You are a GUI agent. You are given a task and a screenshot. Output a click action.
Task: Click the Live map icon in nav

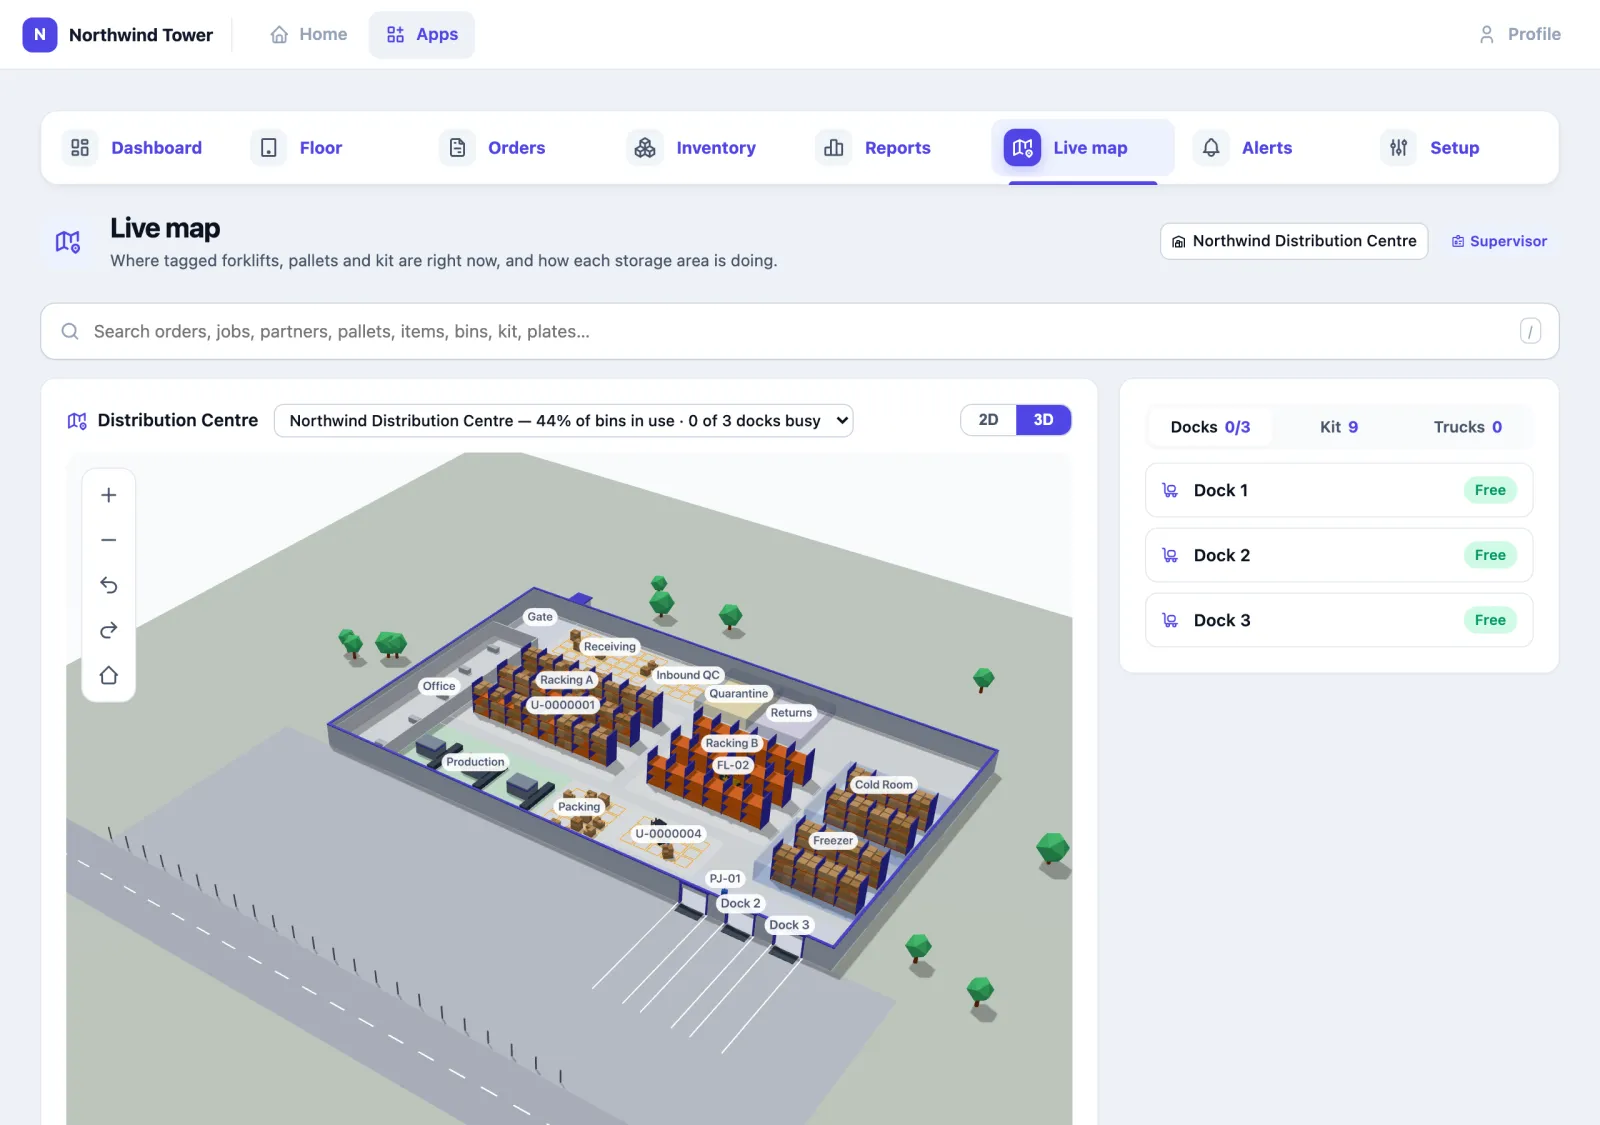(1022, 148)
